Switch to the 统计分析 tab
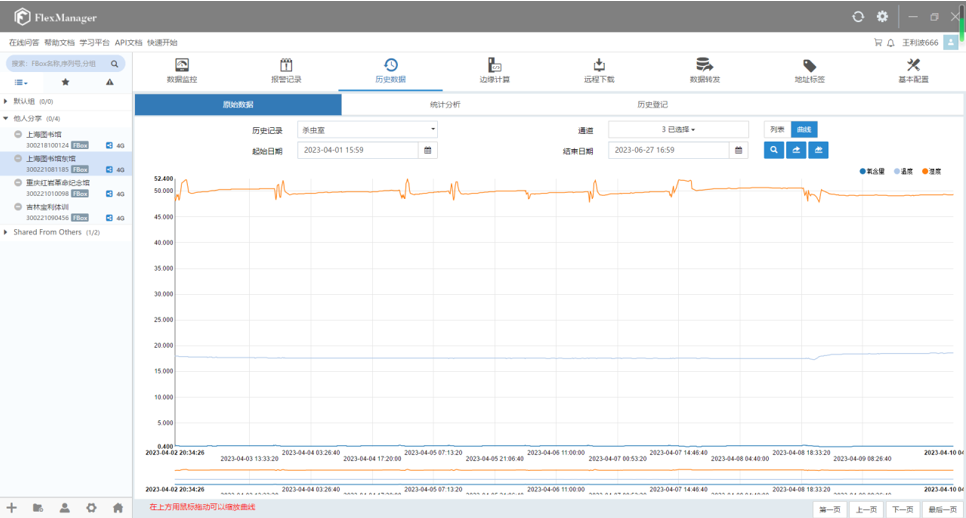The width and height of the screenshot is (966, 518). pos(445,104)
